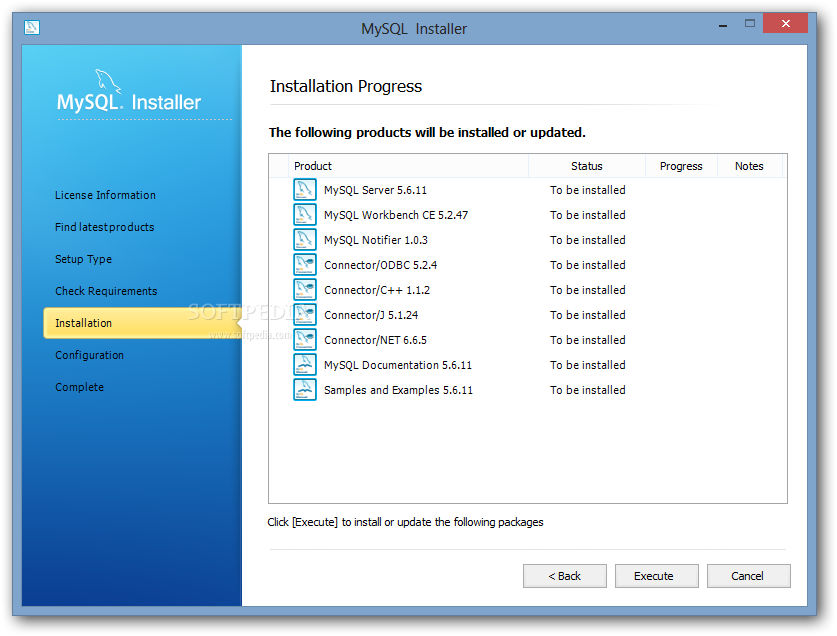The image size is (837, 636).
Task: Click the Connector/J 5.1.24 icon
Action: point(304,315)
